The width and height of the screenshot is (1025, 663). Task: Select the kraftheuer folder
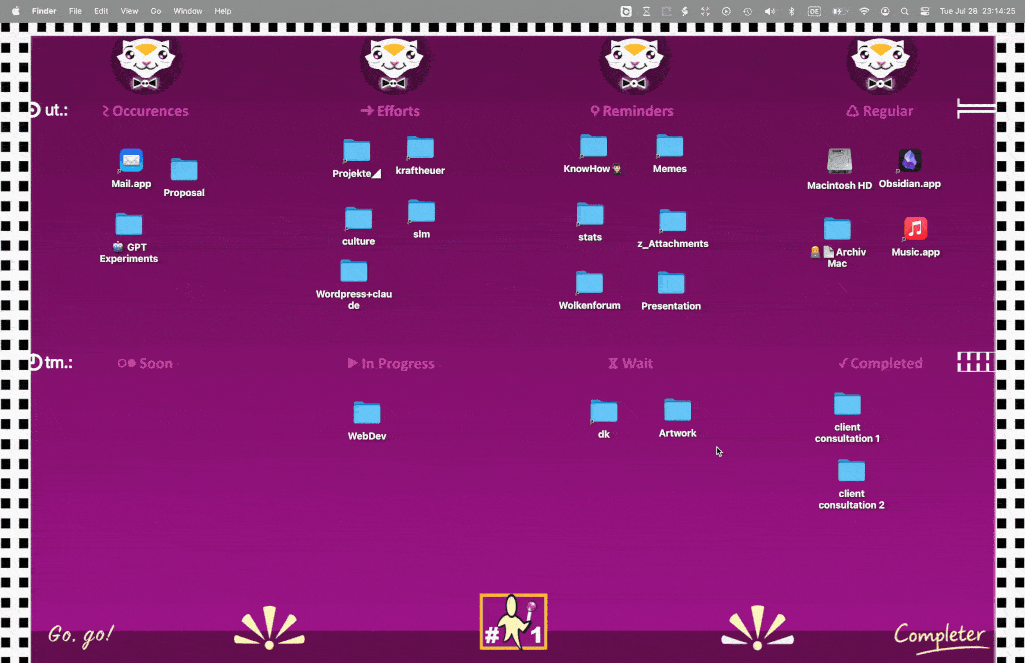click(x=420, y=147)
